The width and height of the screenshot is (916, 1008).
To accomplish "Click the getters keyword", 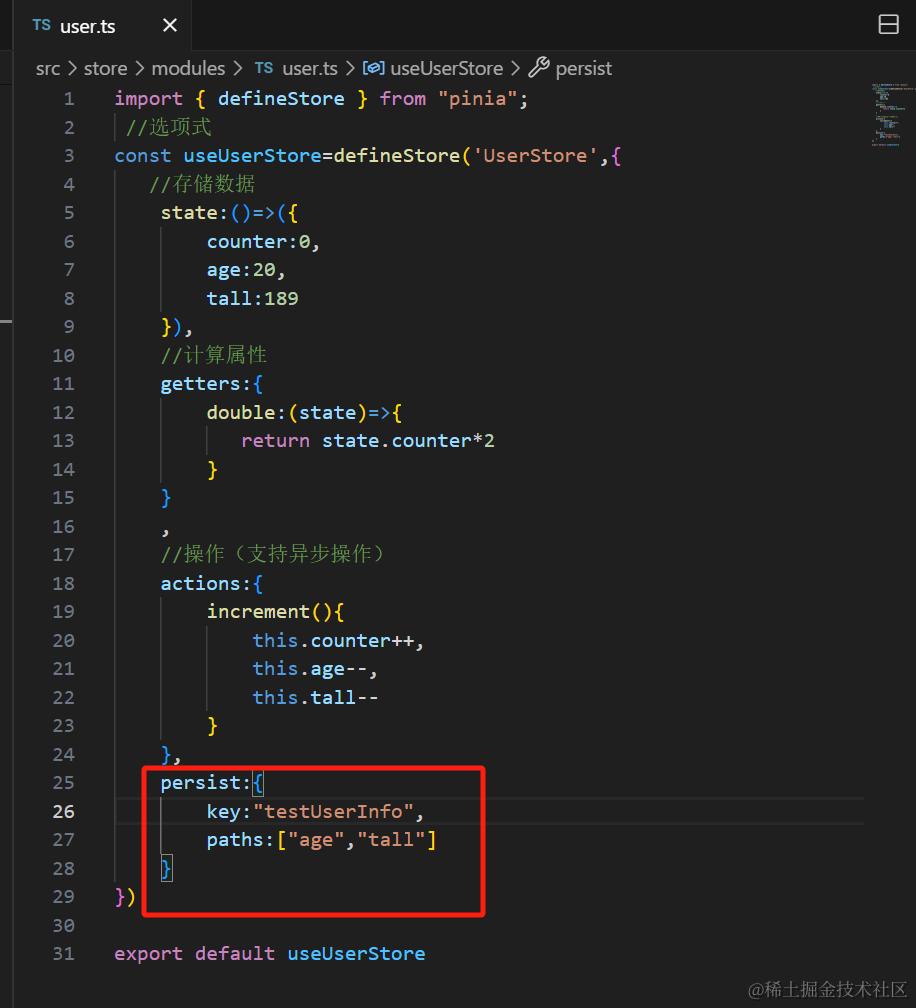I will coord(201,384).
